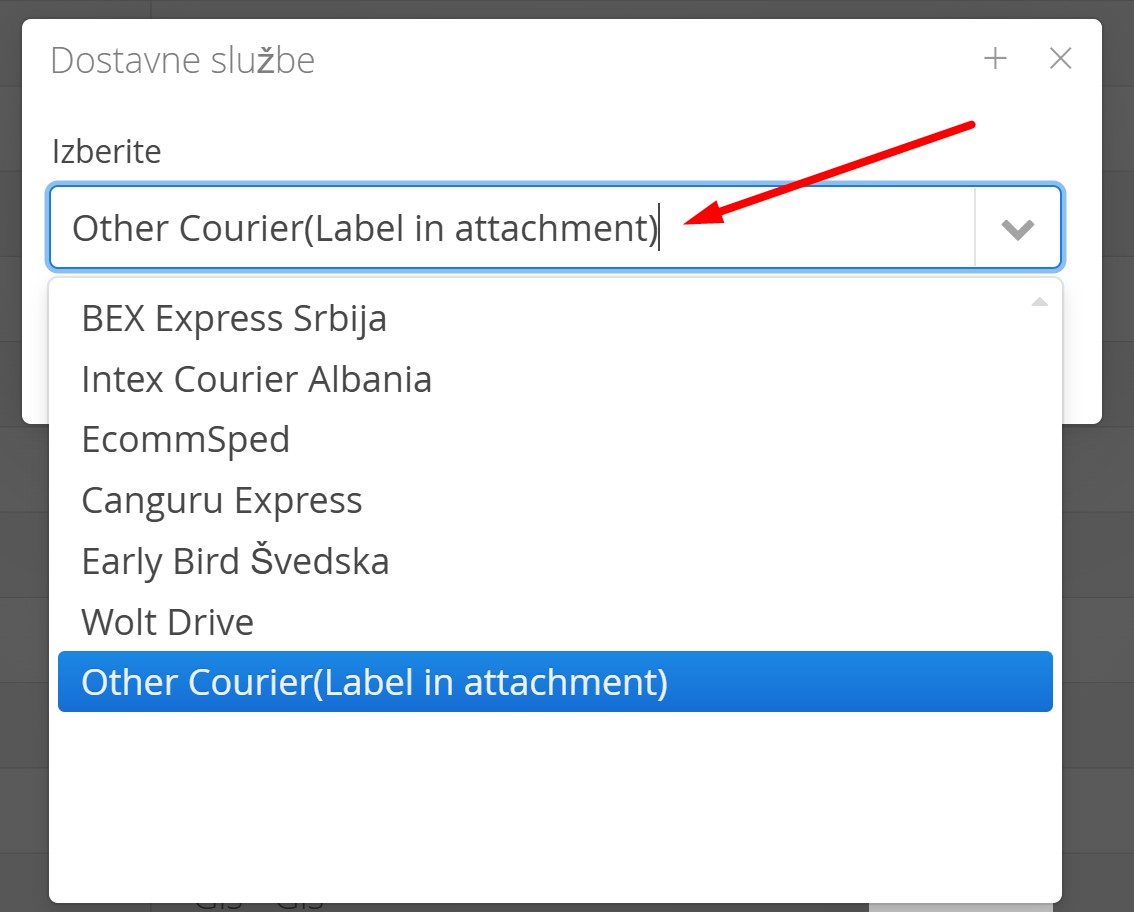1134x912 pixels.
Task: Add a new delivery service with plus icon
Action: [995, 59]
